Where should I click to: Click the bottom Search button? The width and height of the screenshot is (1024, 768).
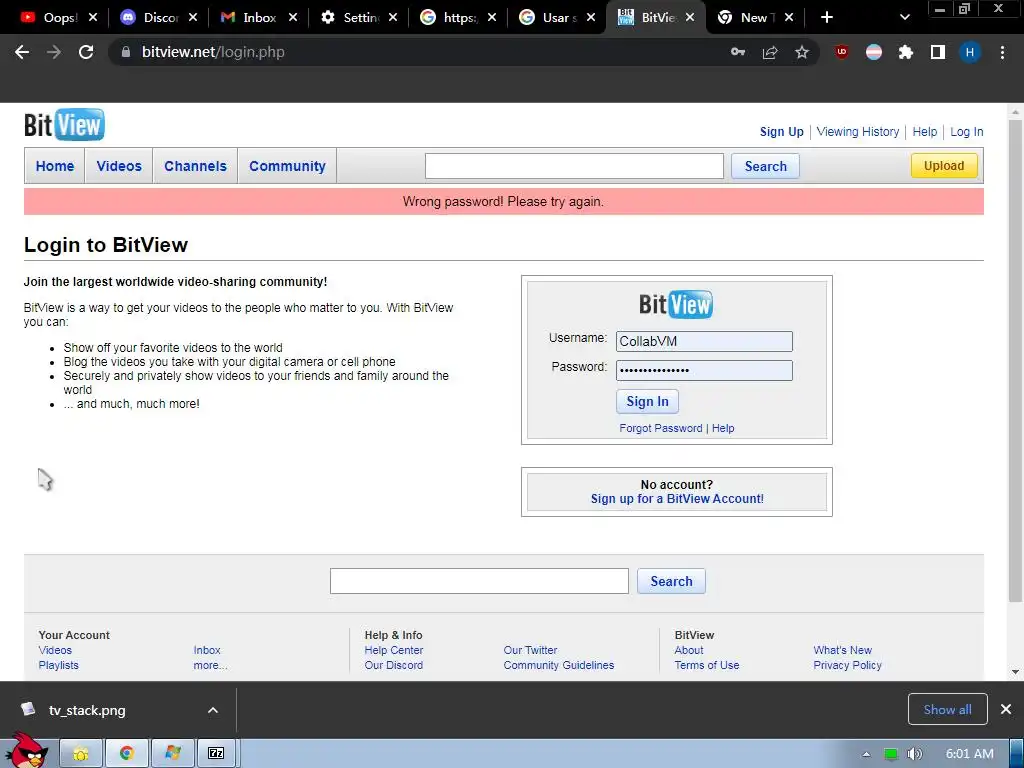click(671, 581)
